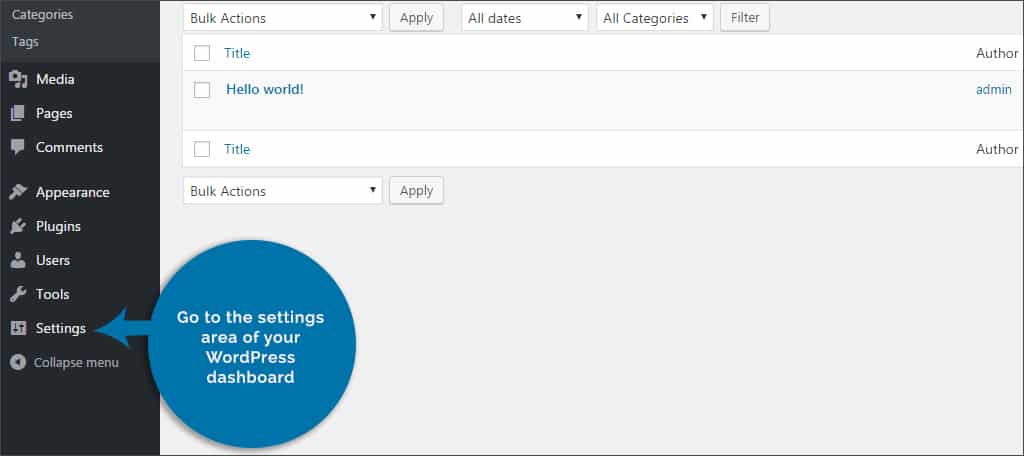This screenshot has height=456, width=1024.
Task: Toggle the select-all checkbox in table footer
Action: [202, 149]
